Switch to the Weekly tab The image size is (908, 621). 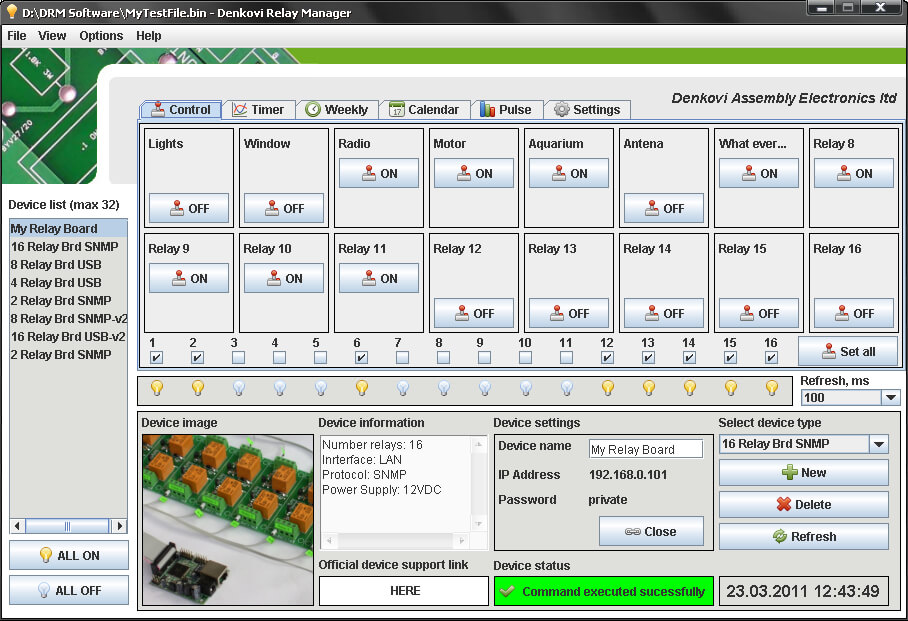tap(337, 109)
